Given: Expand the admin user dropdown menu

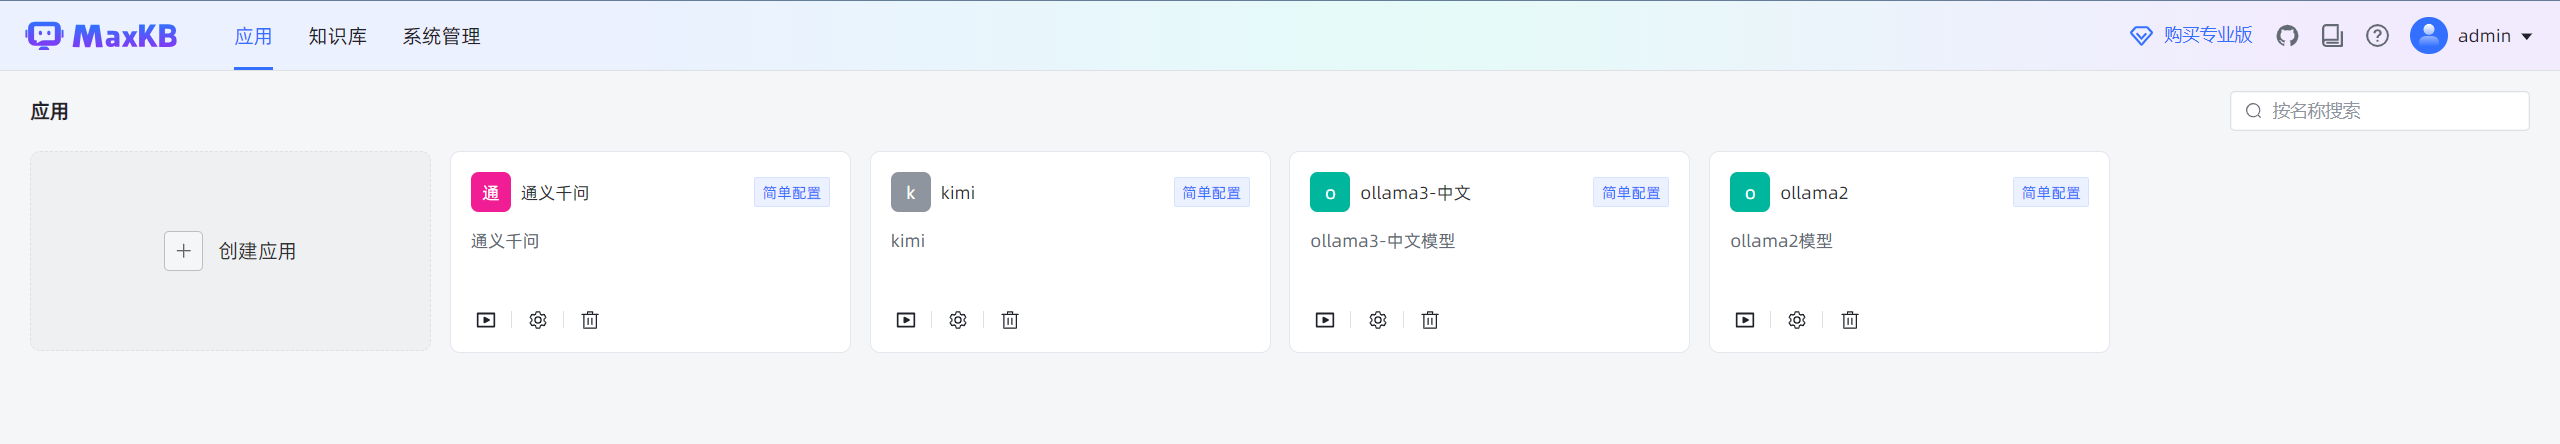Looking at the screenshot, I should click(2472, 36).
